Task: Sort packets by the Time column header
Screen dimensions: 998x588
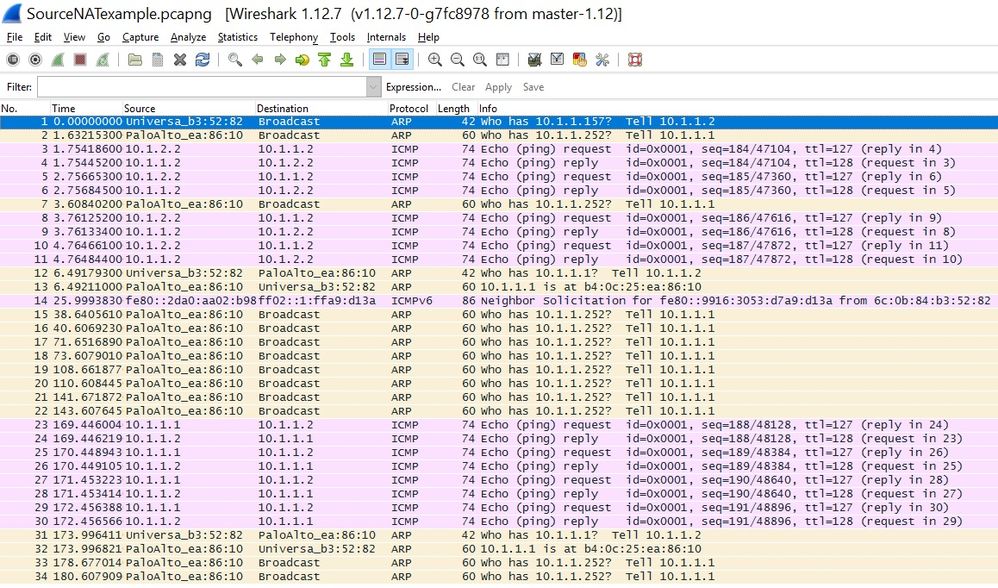Action: coord(63,108)
